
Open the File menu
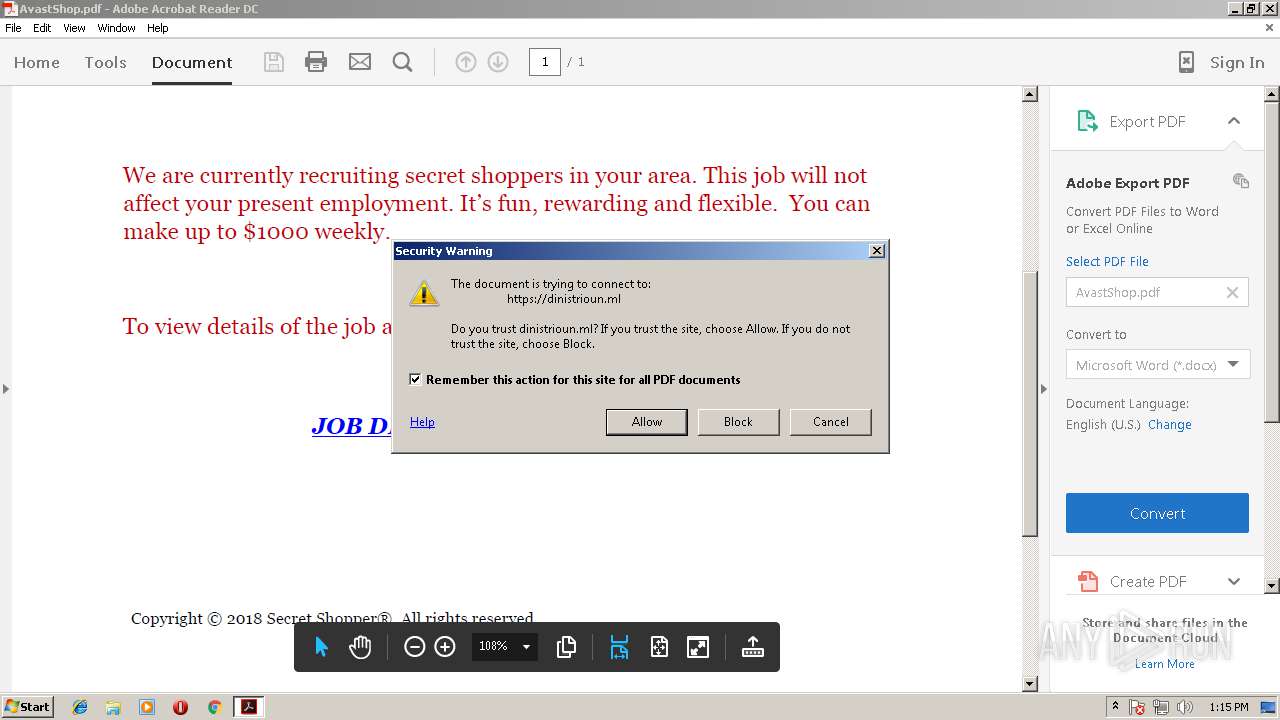(13, 28)
